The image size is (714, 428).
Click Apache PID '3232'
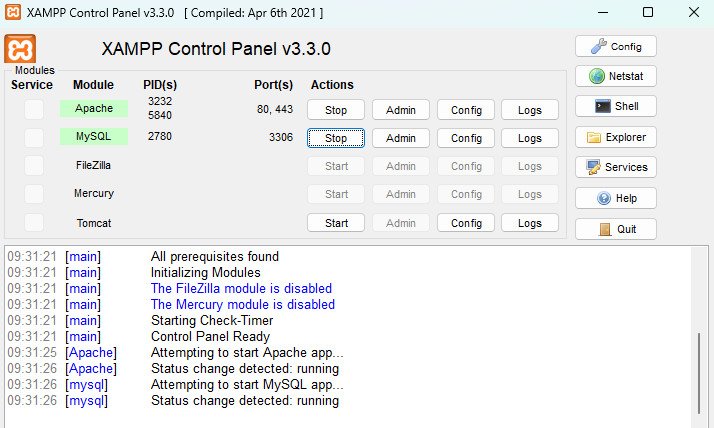click(160, 101)
